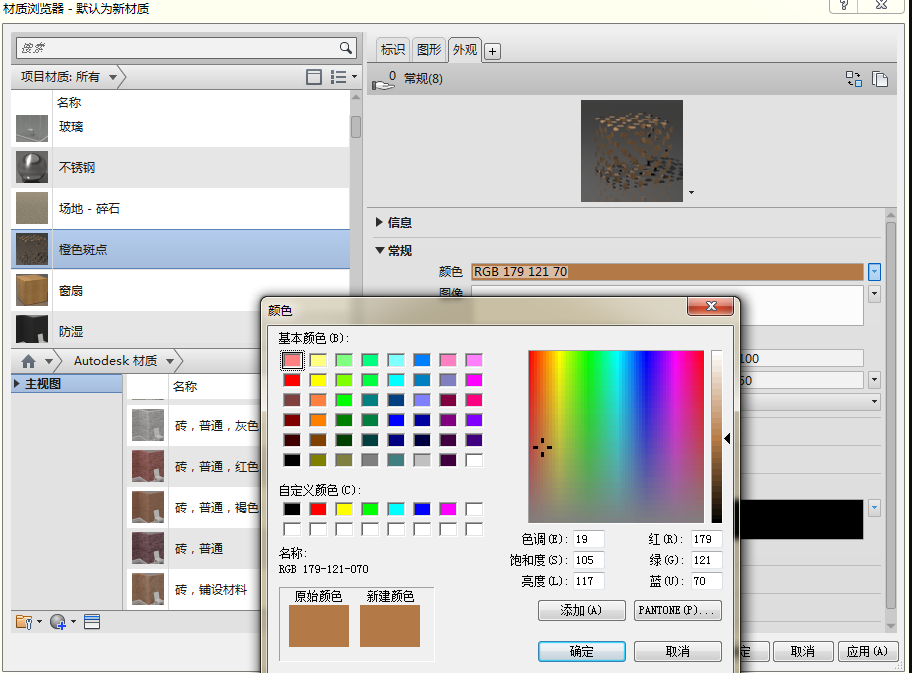The height and width of the screenshot is (673, 912).
Task: Click the replace asset icon
Action: click(x=854, y=79)
